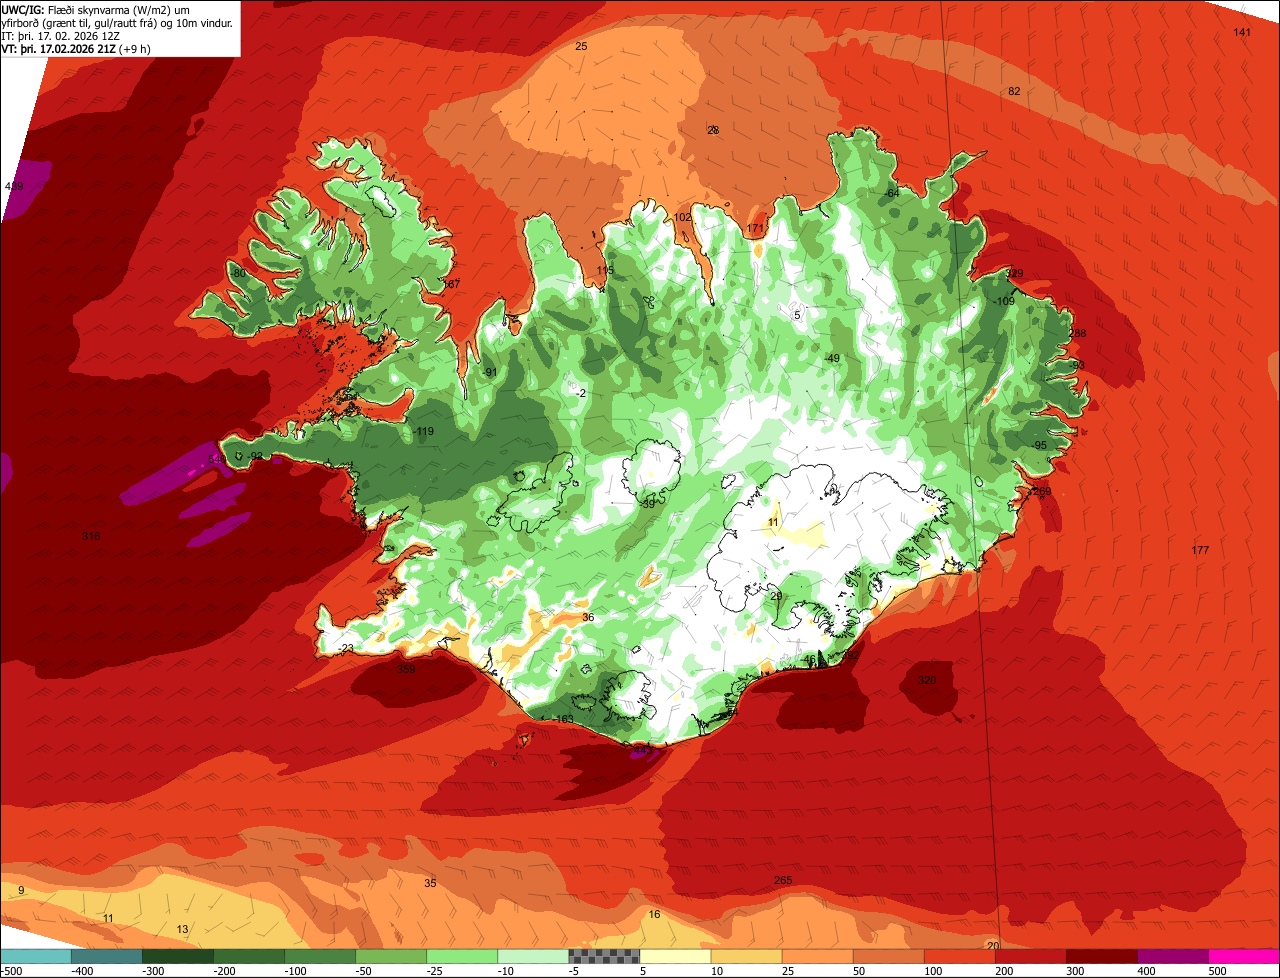Click the '-49' value in north-central highlands
The image size is (1280, 978).
832,359
